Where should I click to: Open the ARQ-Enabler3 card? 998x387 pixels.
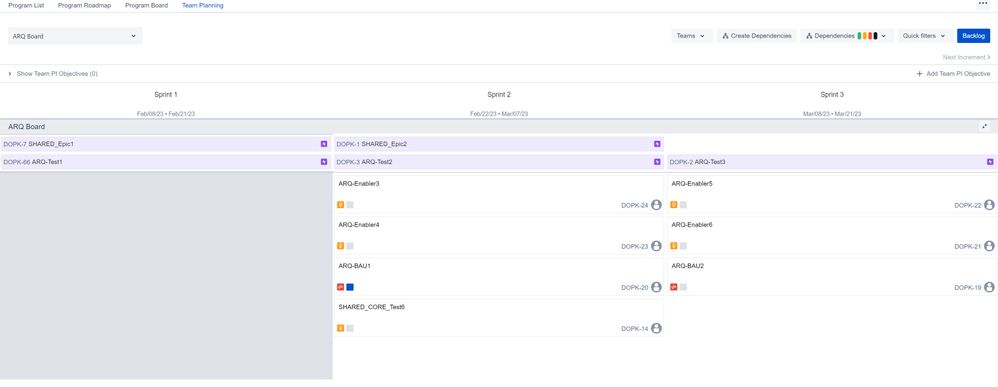pos(498,195)
